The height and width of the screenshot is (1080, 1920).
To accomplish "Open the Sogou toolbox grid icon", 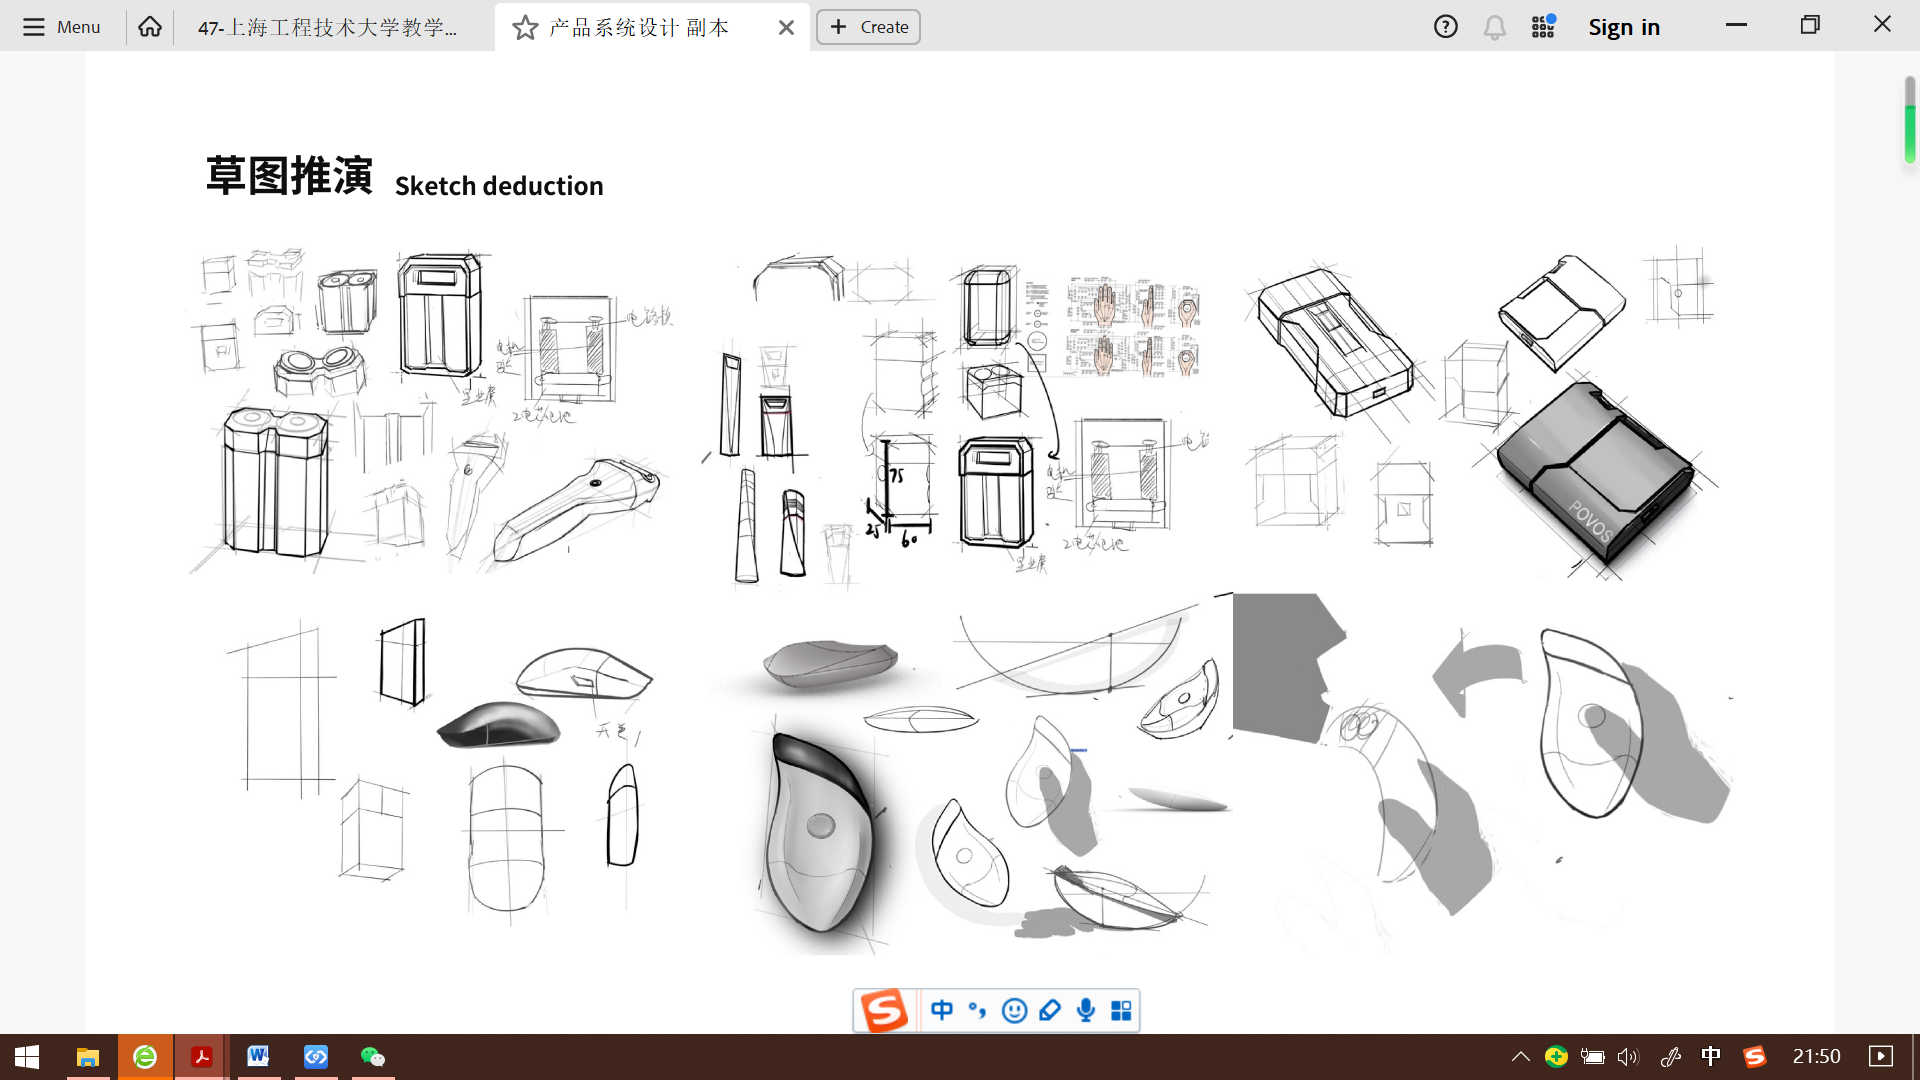I will [x=1121, y=1010].
